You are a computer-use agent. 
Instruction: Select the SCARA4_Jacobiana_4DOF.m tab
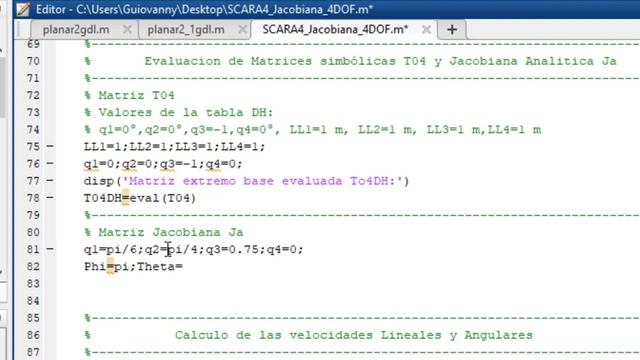point(335,30)
